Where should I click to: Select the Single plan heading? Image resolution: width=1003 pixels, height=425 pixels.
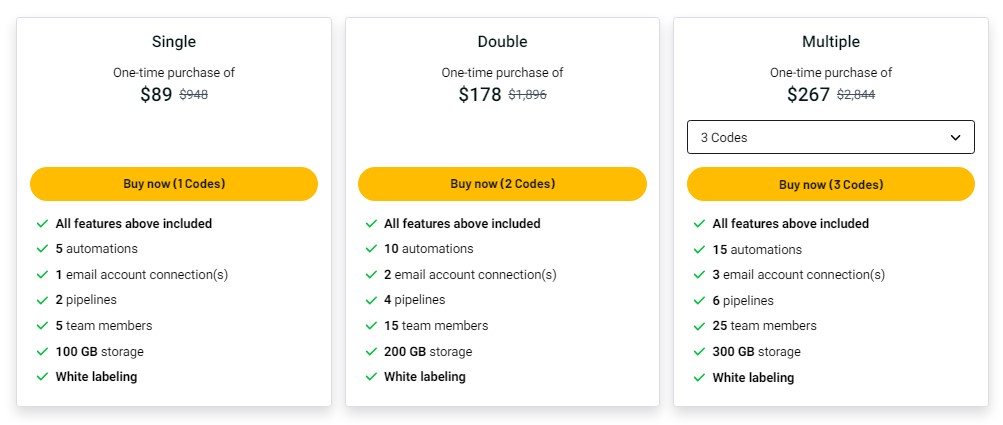(x=174, y=42)
